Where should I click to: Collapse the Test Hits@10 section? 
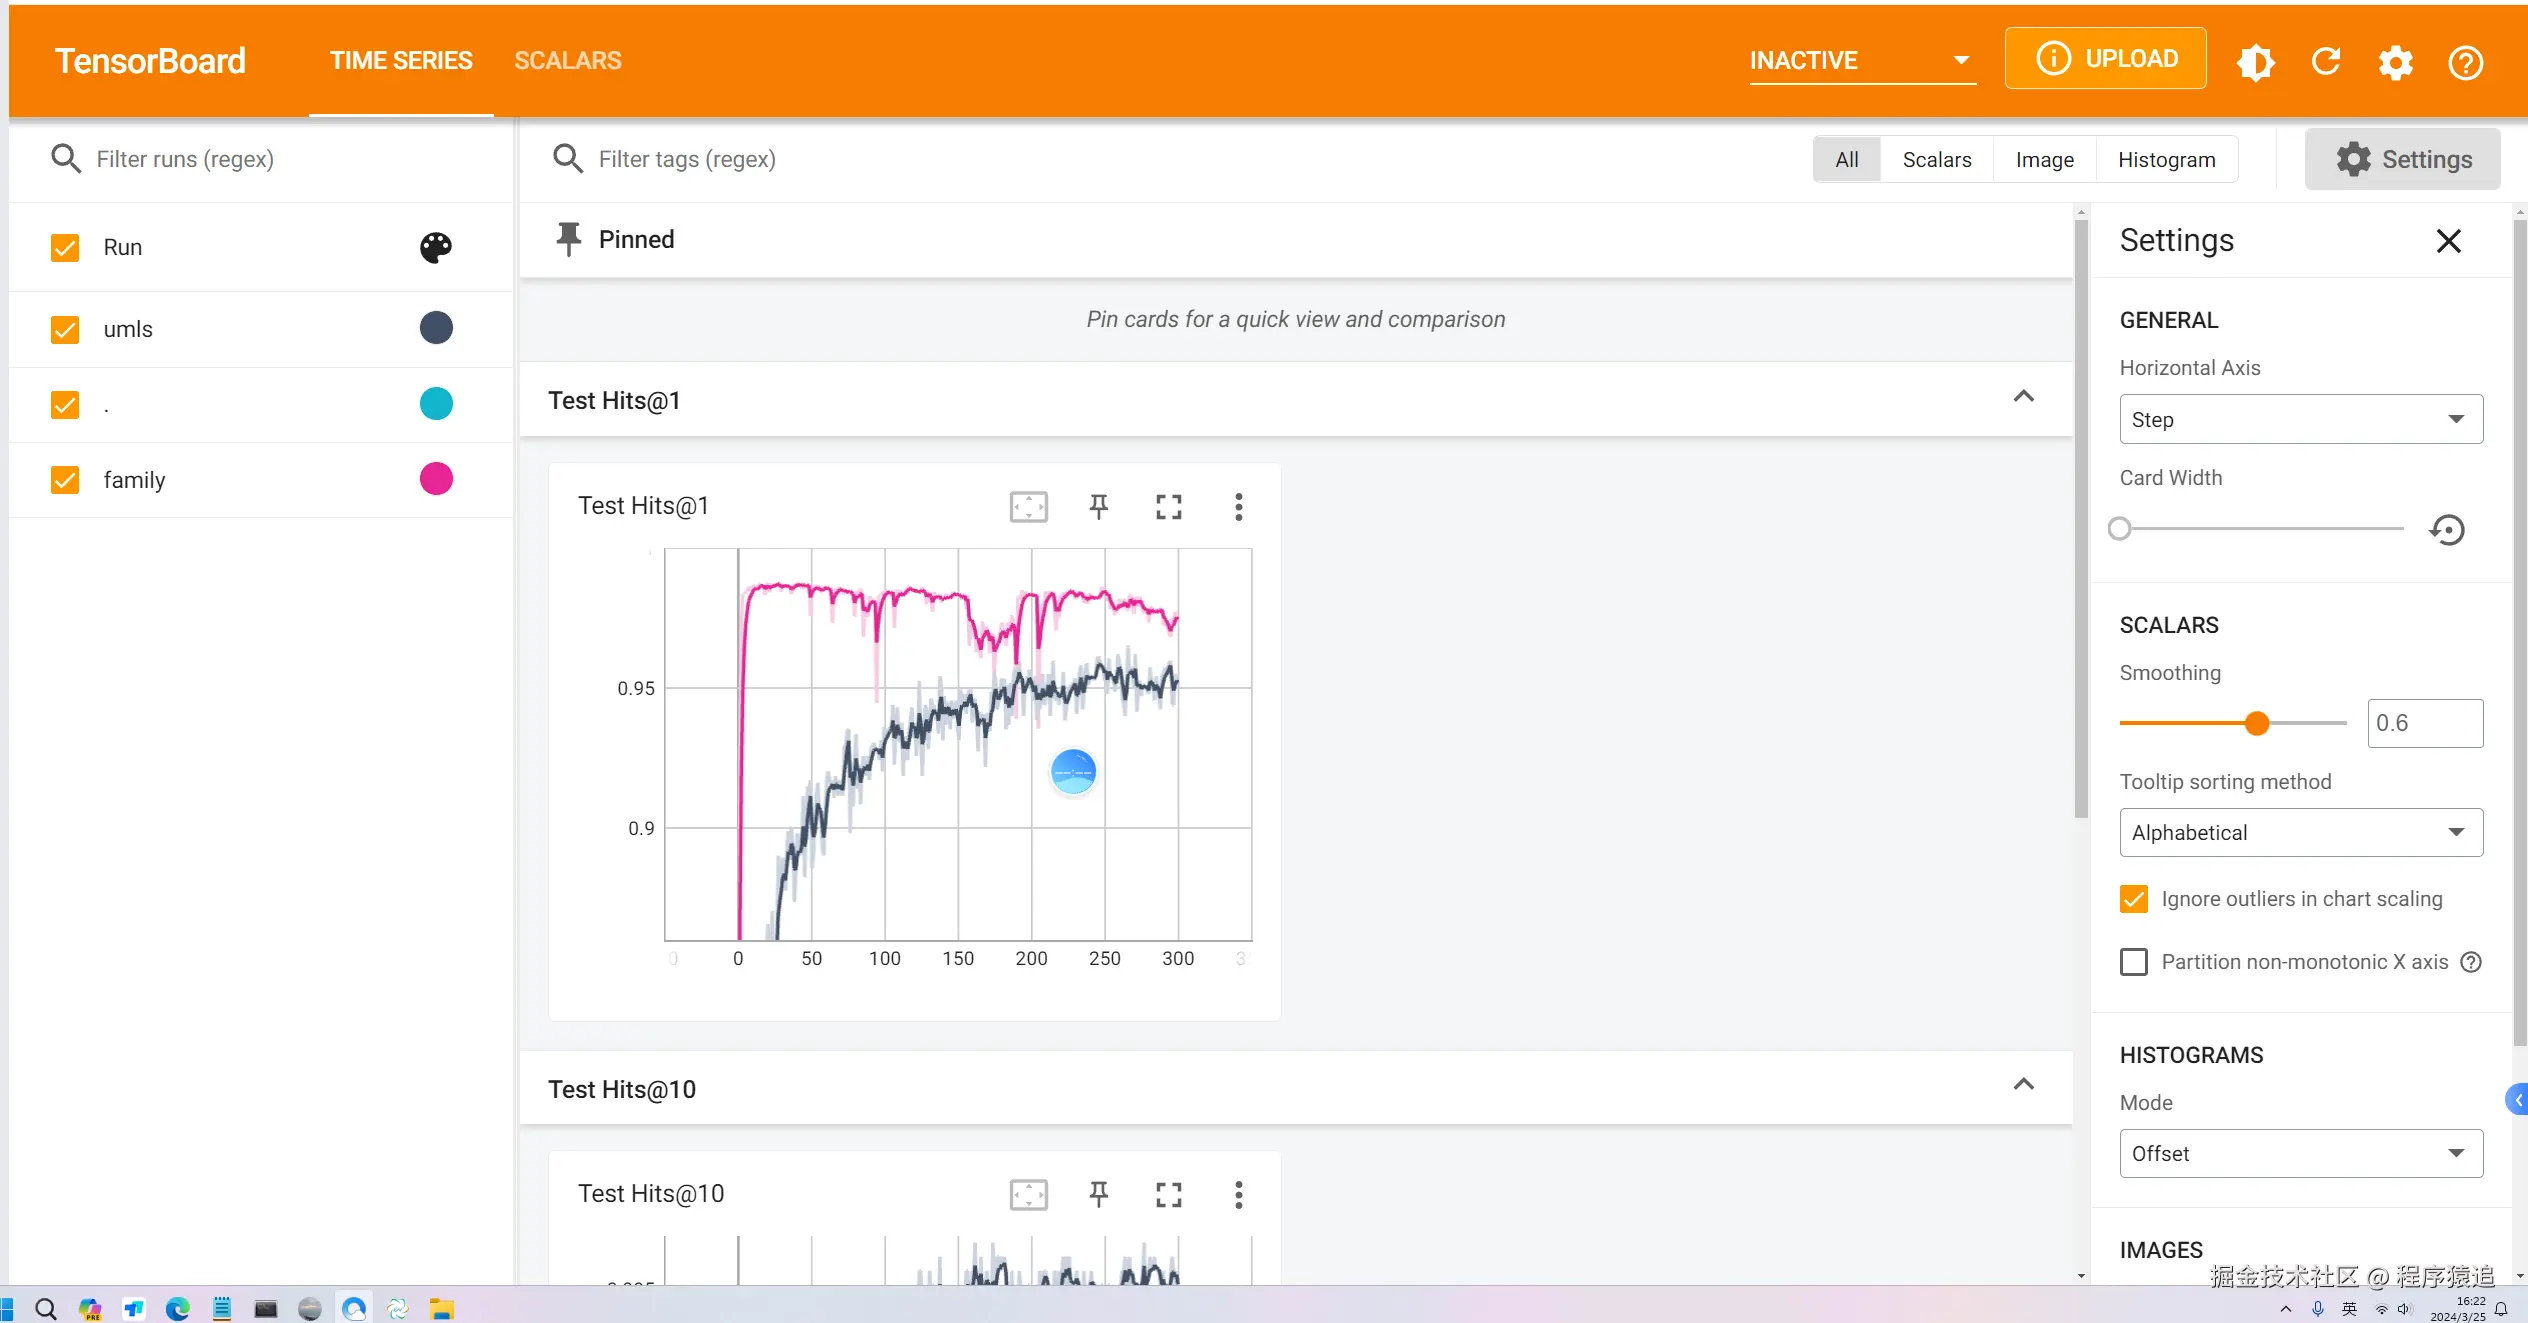(x=2023, y=1085)
